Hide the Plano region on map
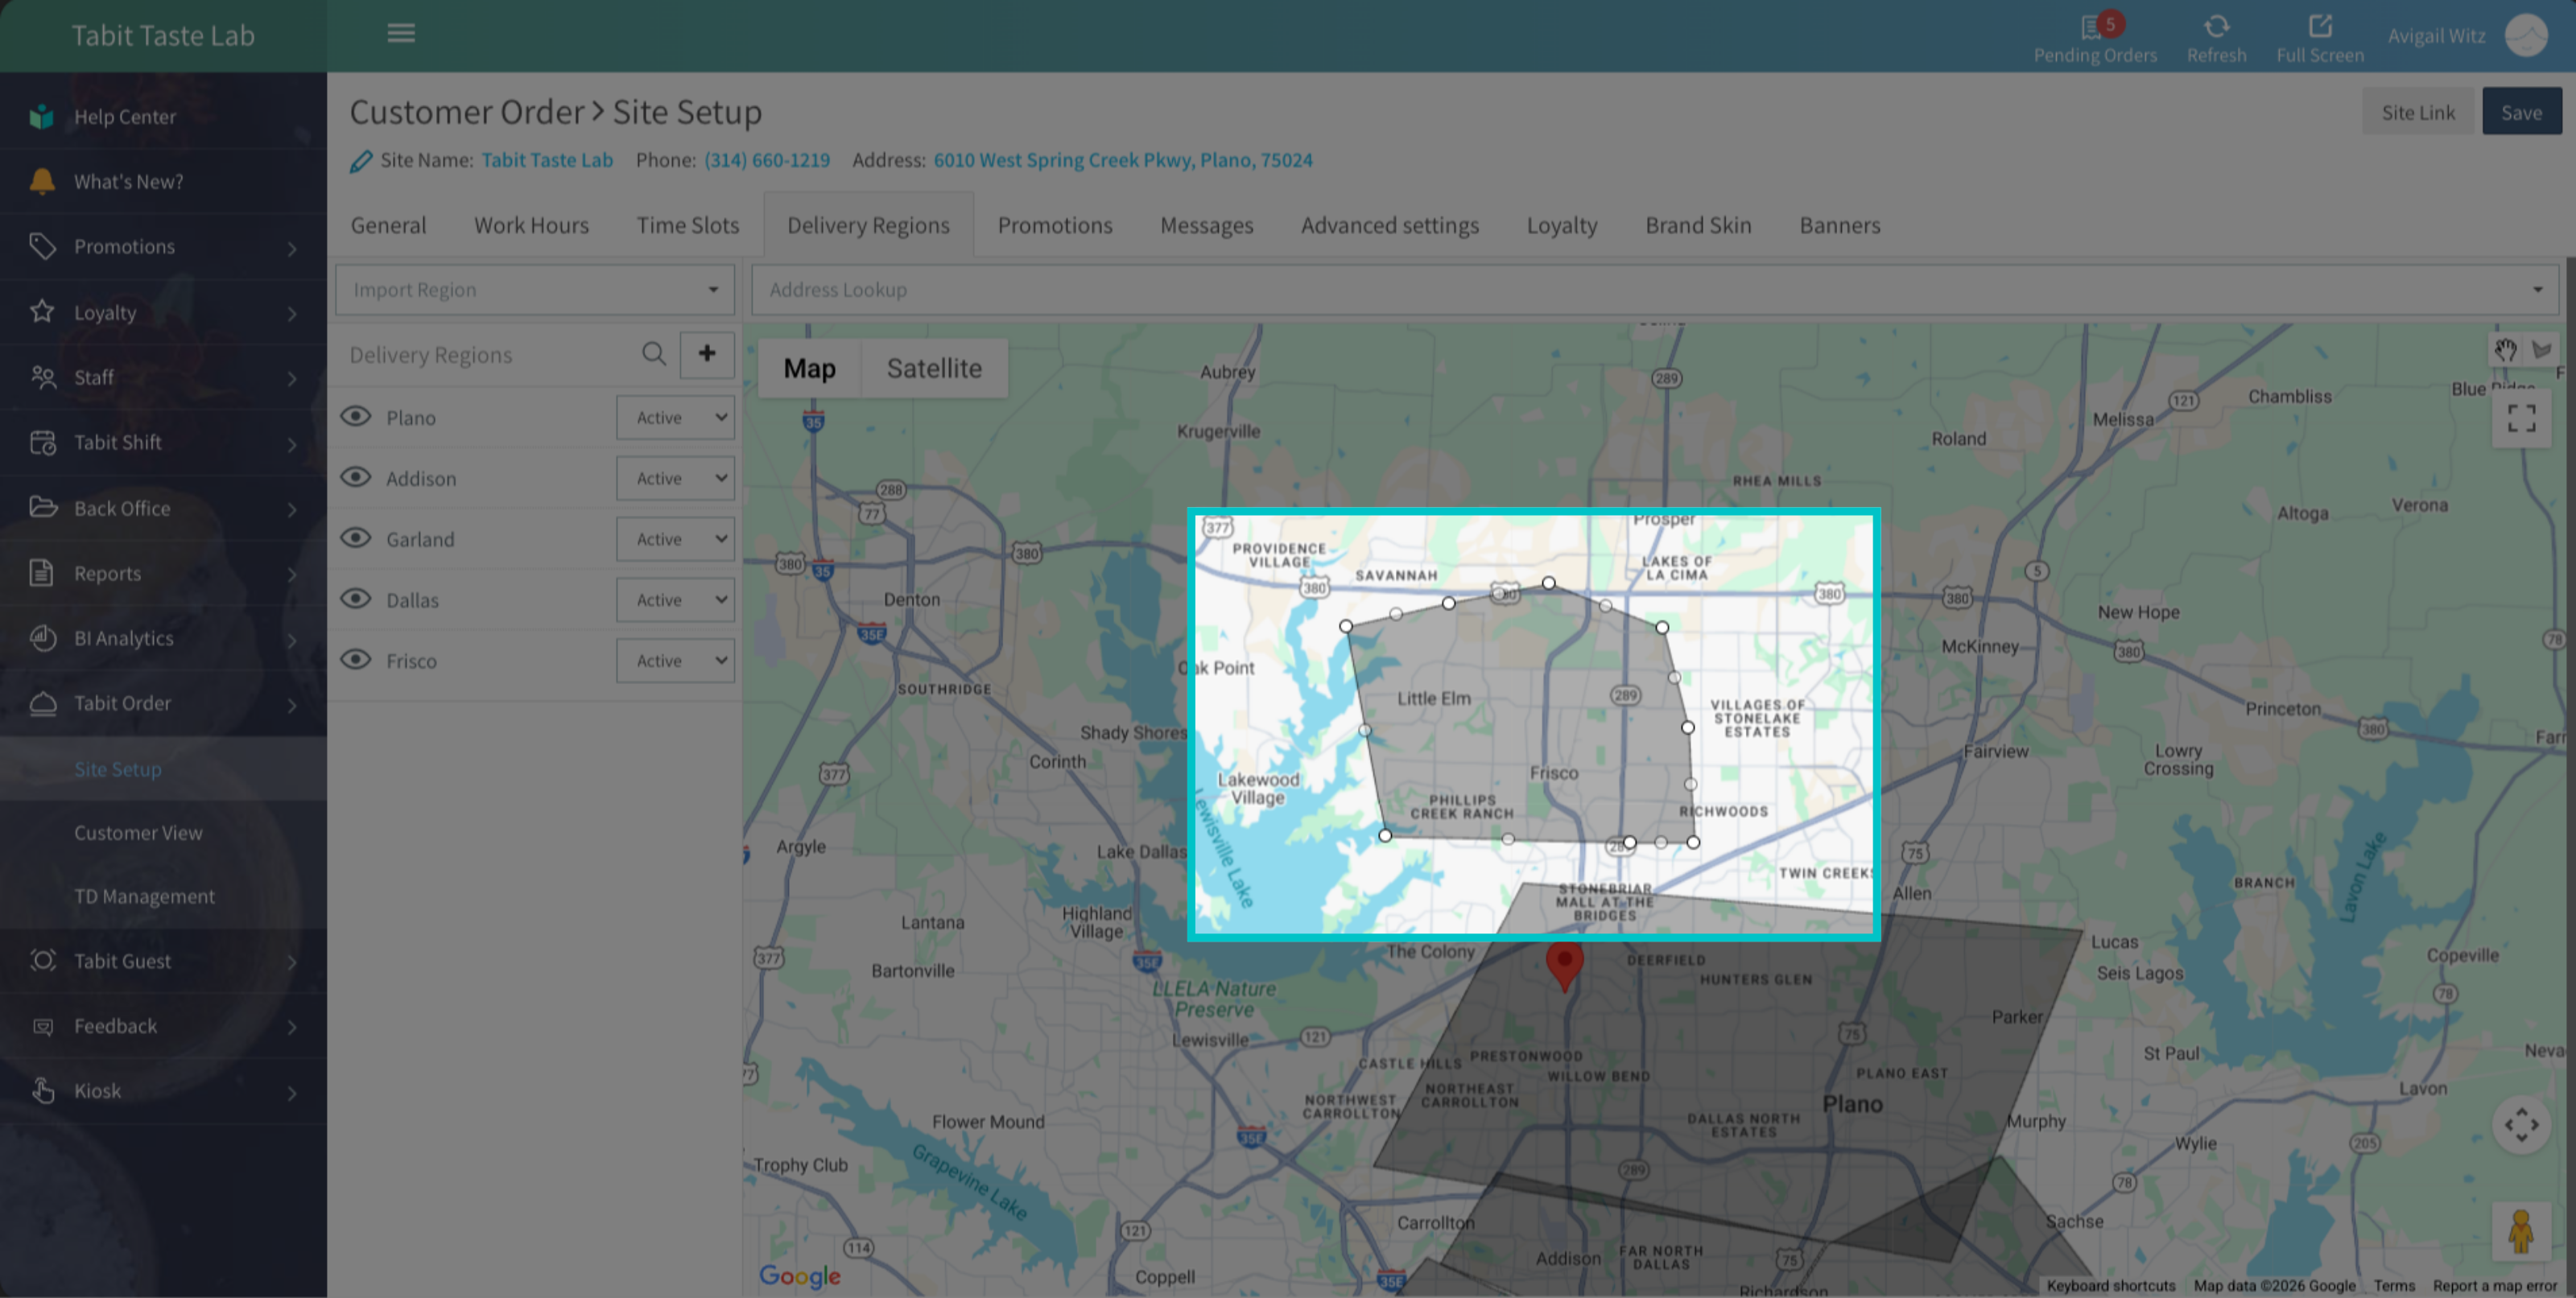The height and width of the screenshot is (1298, 2576). pyautogui.click(x=356, y=417)
